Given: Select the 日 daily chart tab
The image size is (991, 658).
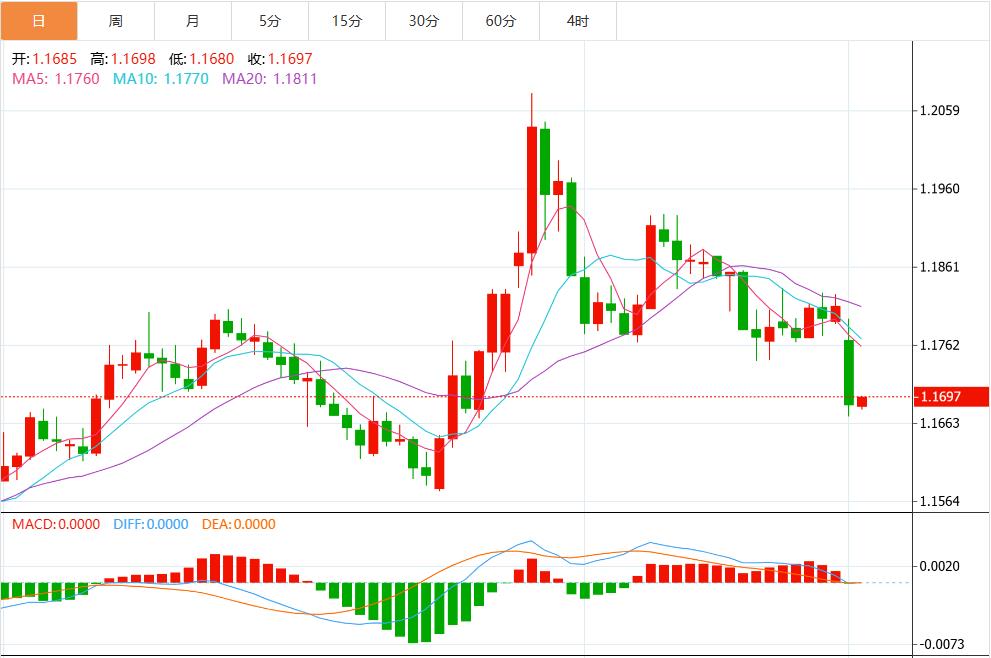Looking at the screenshot, I should (x=39, y=21).
